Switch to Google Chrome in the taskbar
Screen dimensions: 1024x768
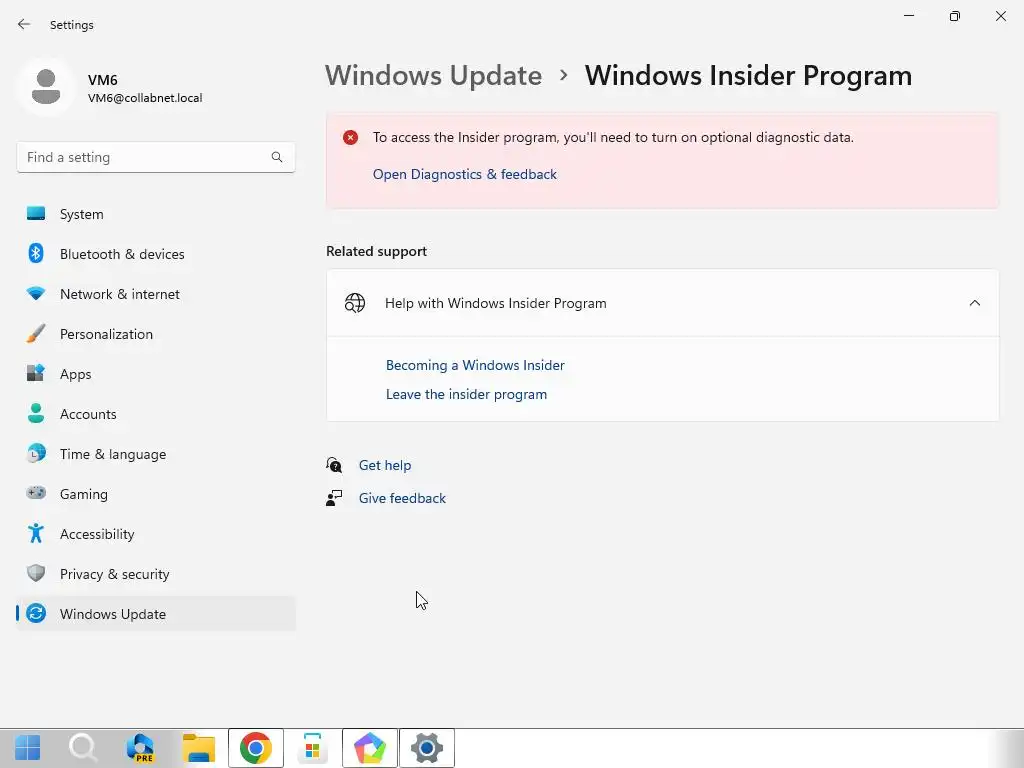coord(256,748)
